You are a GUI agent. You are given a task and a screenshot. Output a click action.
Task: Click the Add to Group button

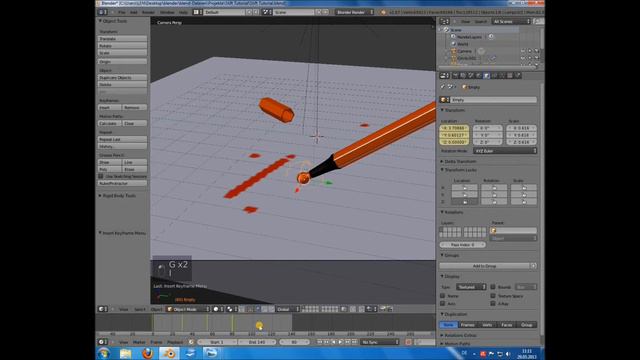pos(484,266)
